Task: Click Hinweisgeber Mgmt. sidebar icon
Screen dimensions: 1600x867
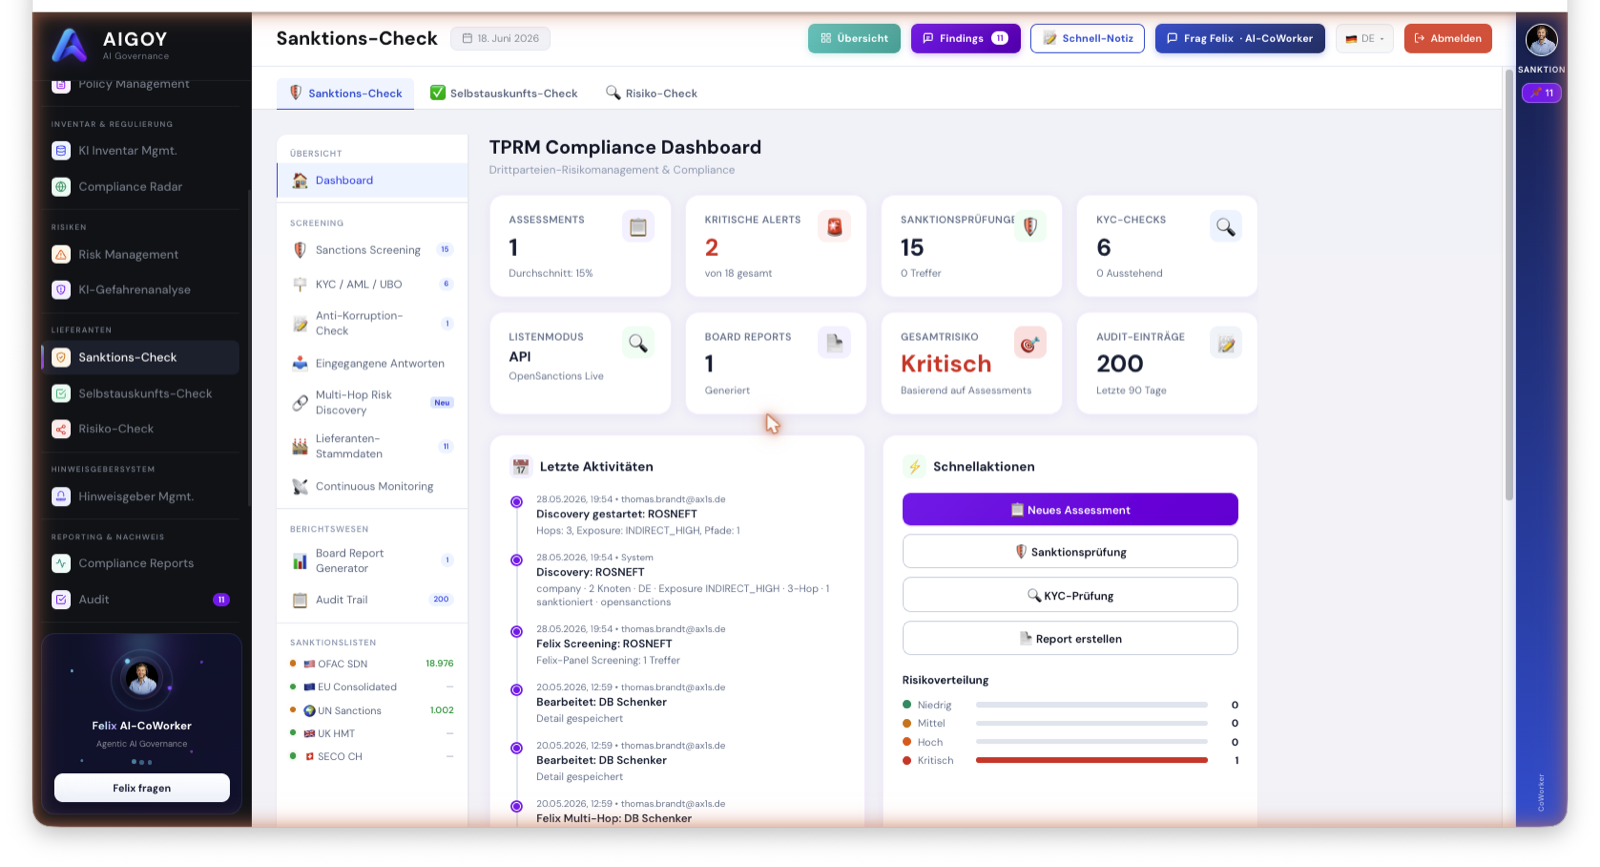Action: point(61,496)
